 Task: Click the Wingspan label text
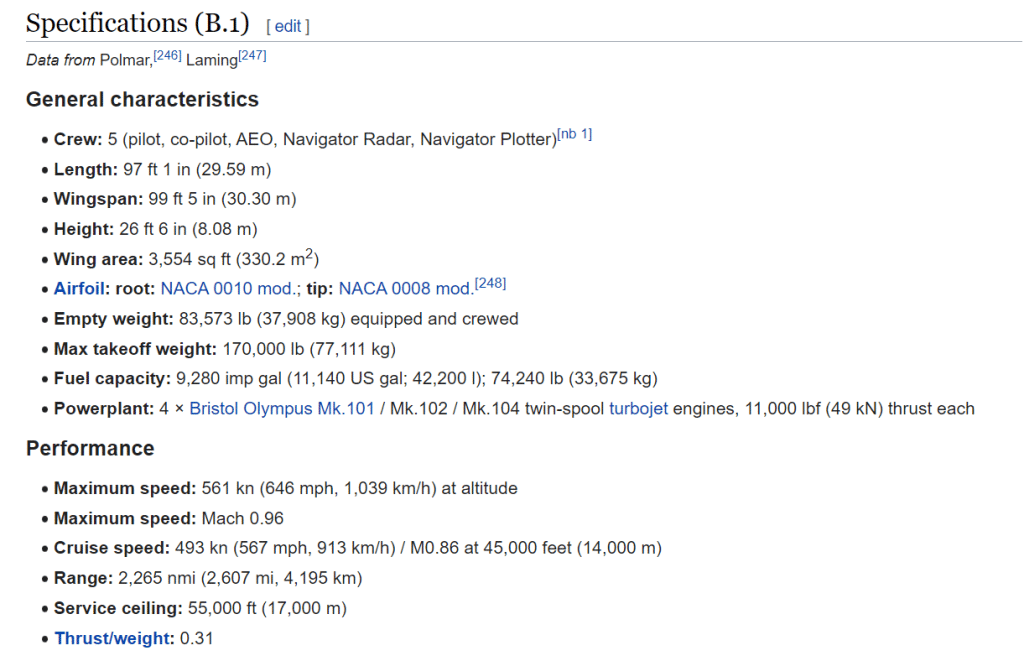pyautogui.click(x=98, y=199)
